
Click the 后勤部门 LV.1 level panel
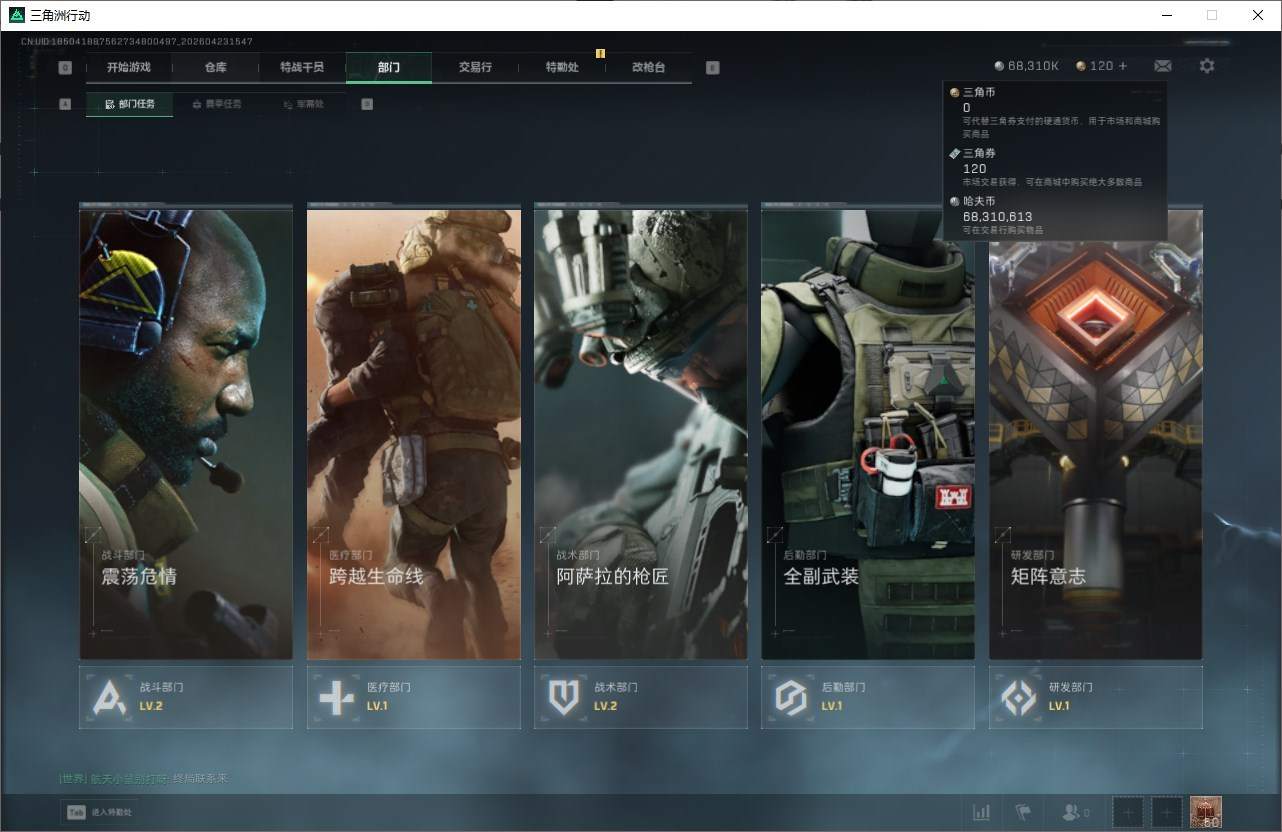pyautogui.click(x=867, y=697)
